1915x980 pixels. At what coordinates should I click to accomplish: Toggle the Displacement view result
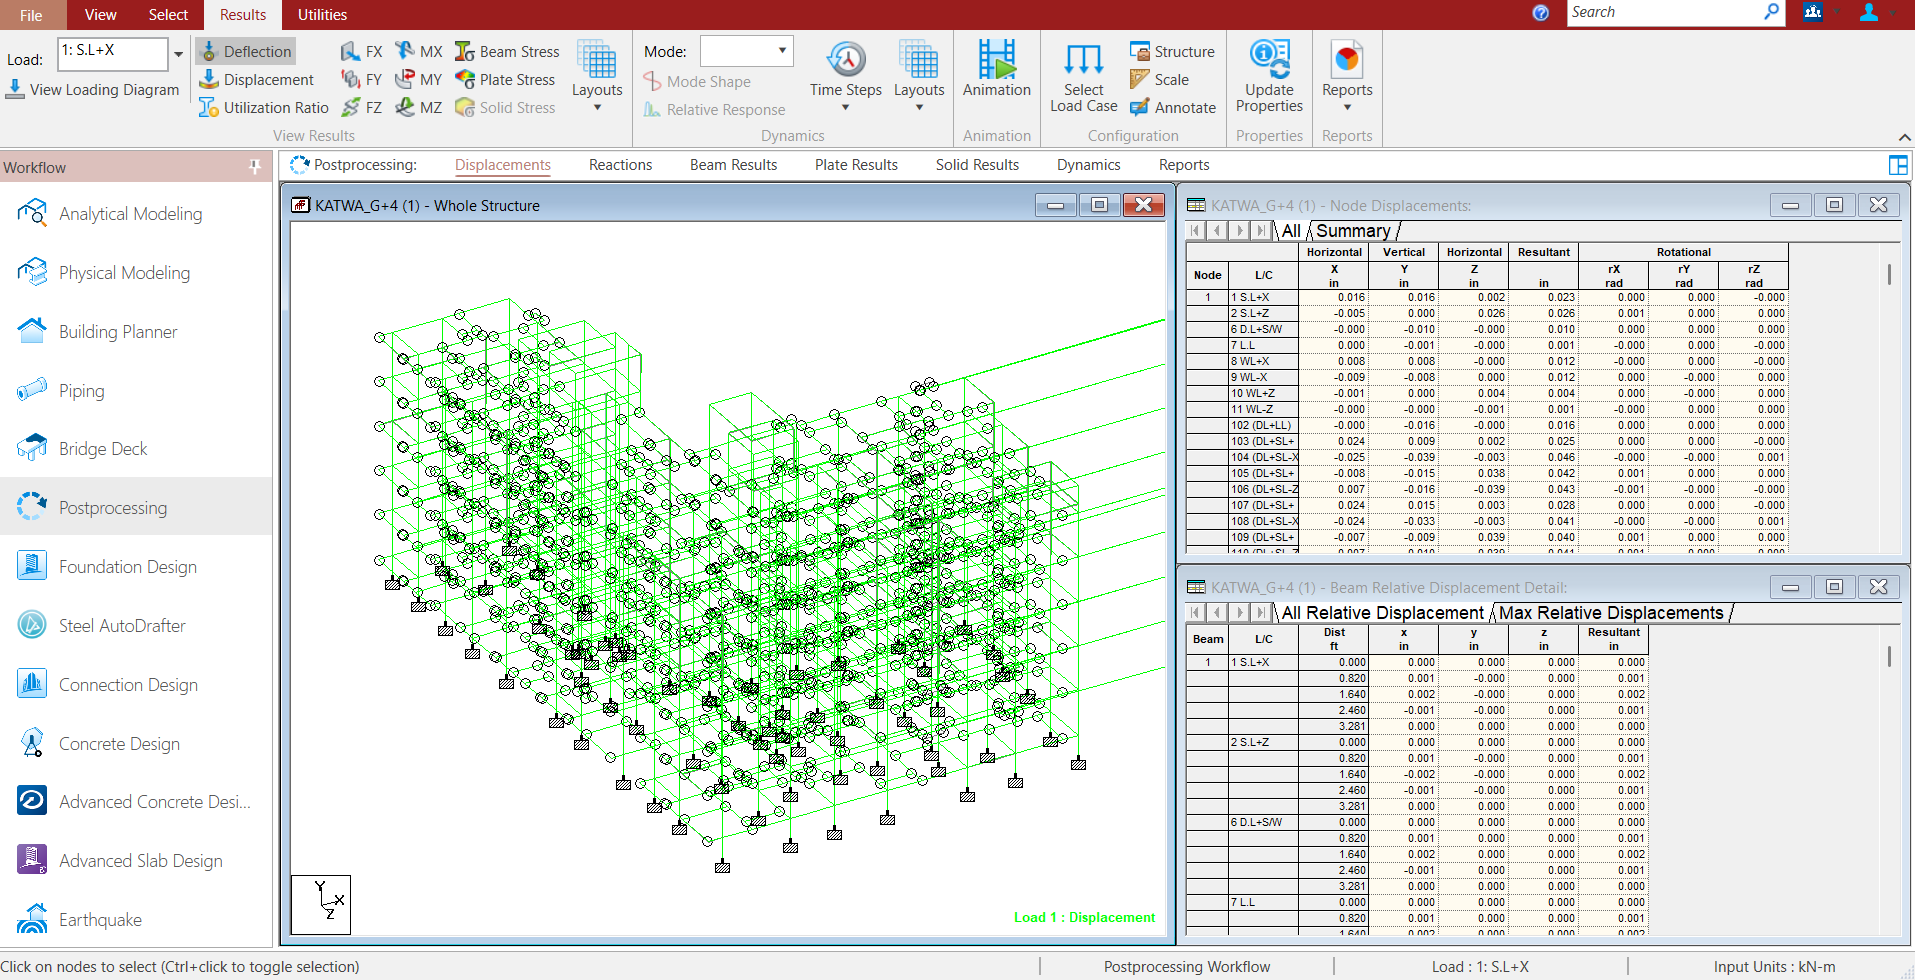pyautogui.click(x=257, y=80)
